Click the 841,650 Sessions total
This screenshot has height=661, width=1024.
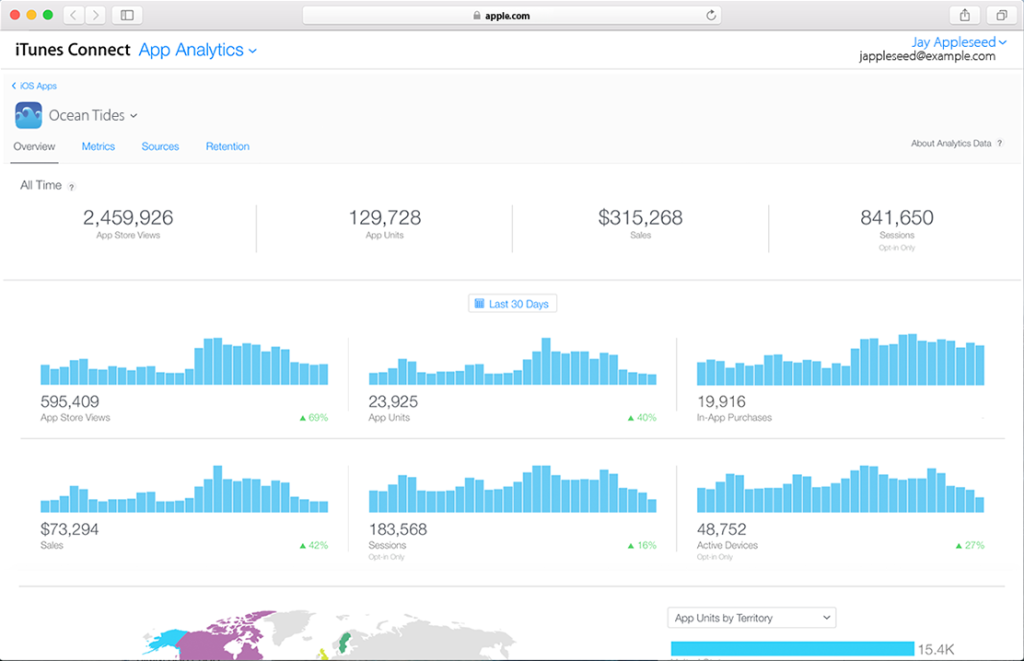click(x=897, y=218)
